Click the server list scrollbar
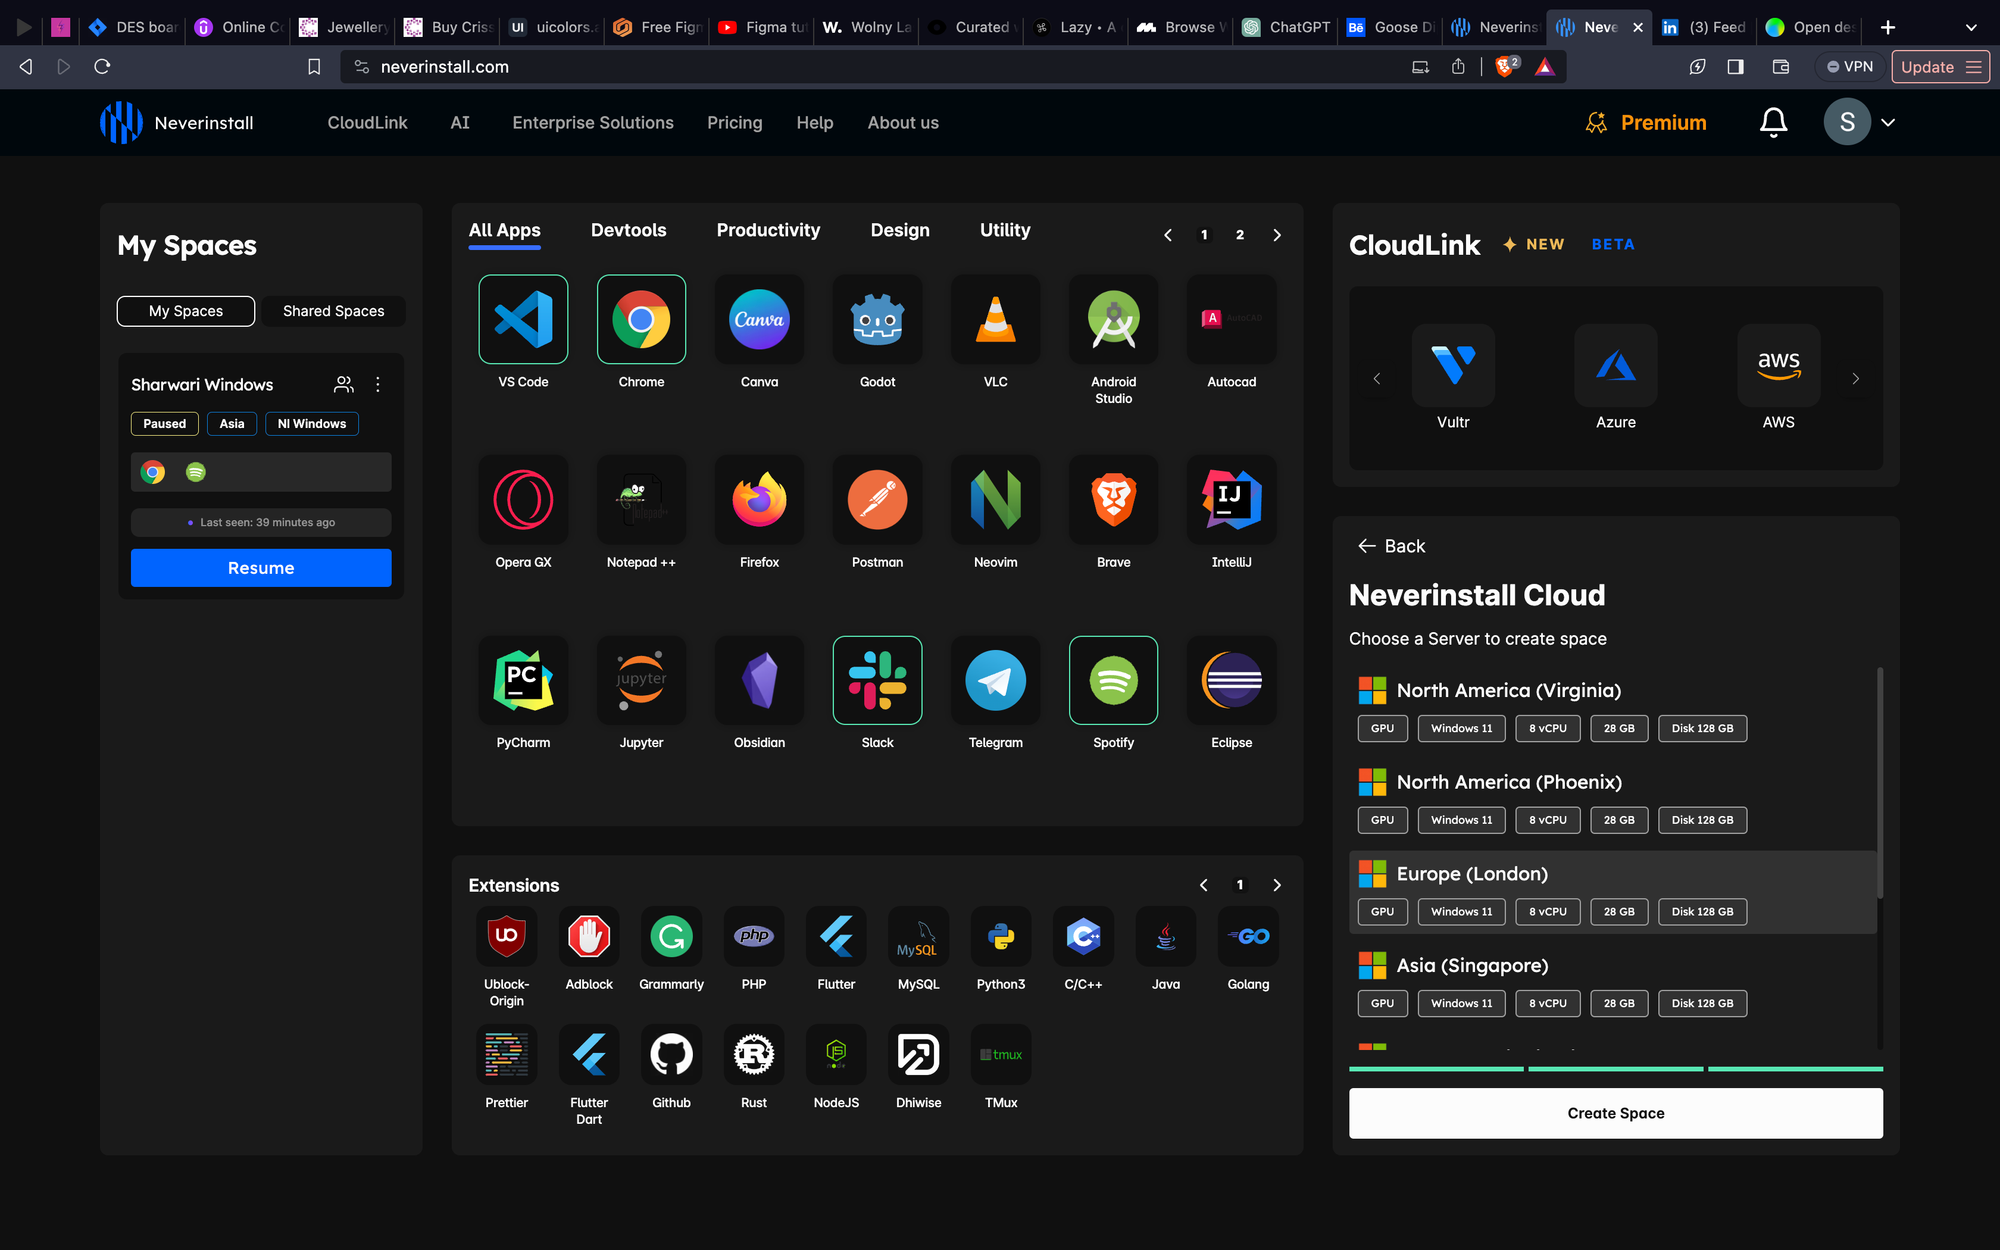This screenshot has height=1250, width=2000. (x=1880, y=782)
